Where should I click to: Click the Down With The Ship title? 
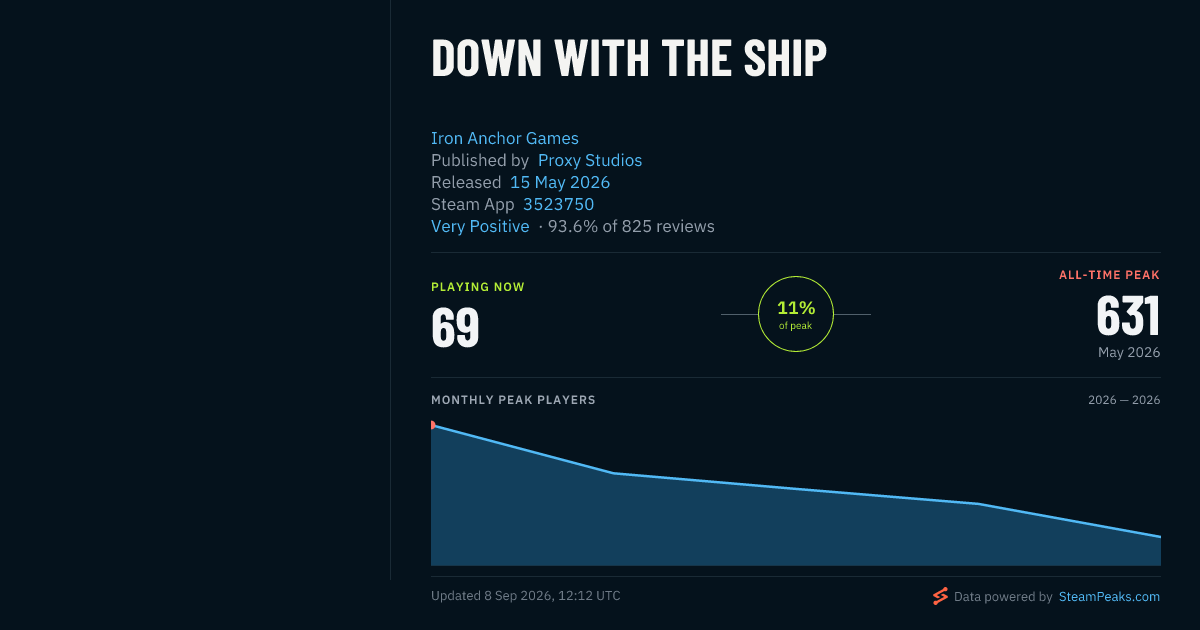tap(629, 58)
